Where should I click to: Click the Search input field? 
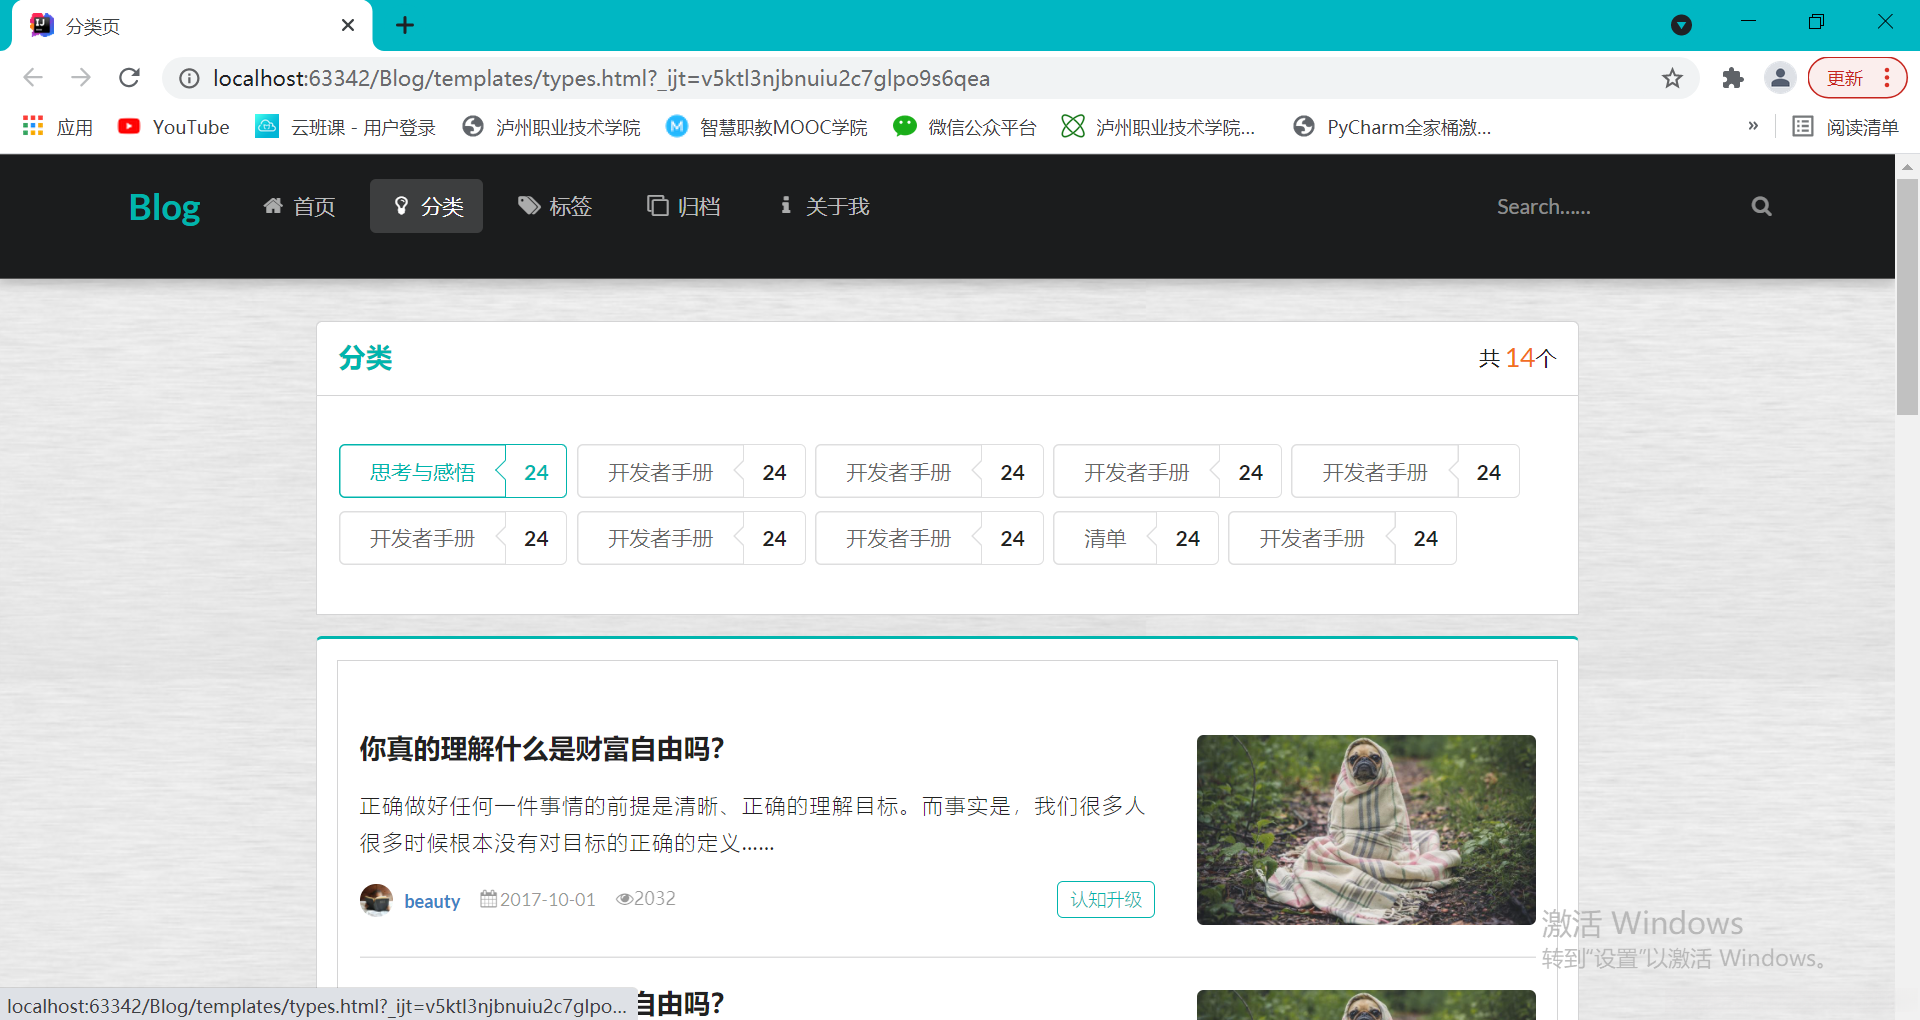click(x=1610, y=206)
